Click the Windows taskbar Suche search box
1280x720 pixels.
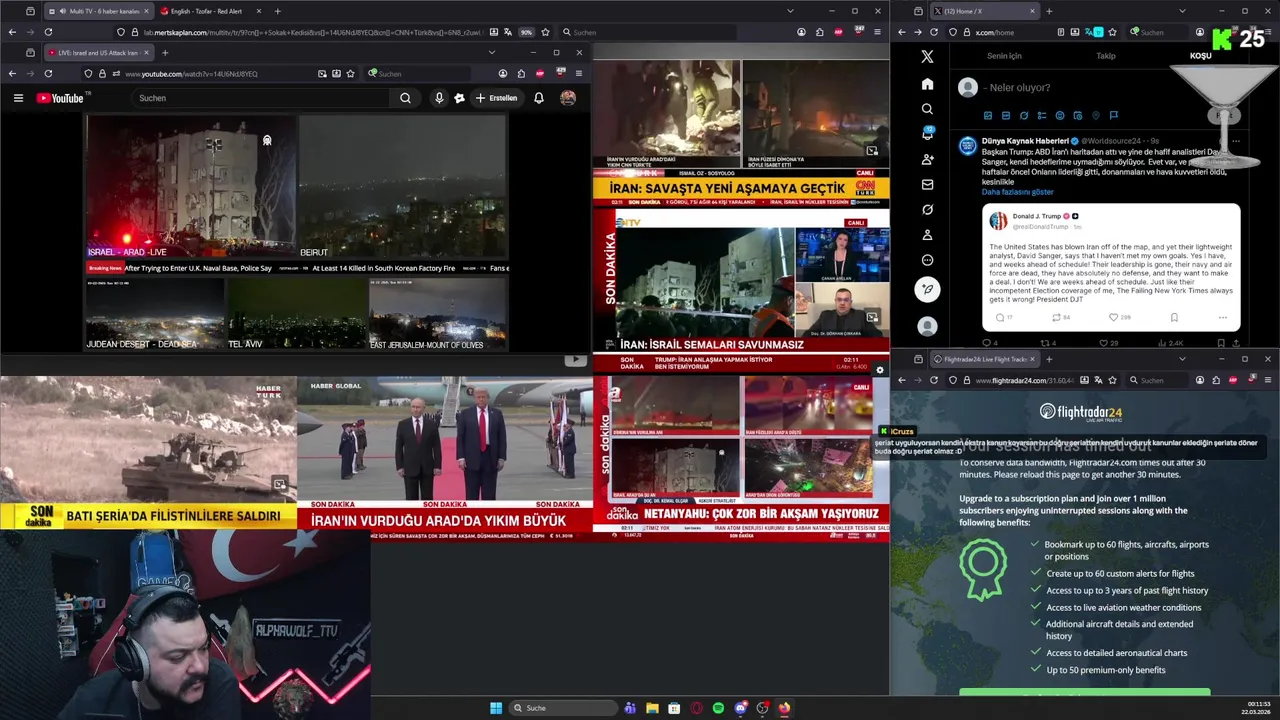[x=563, y=708]
